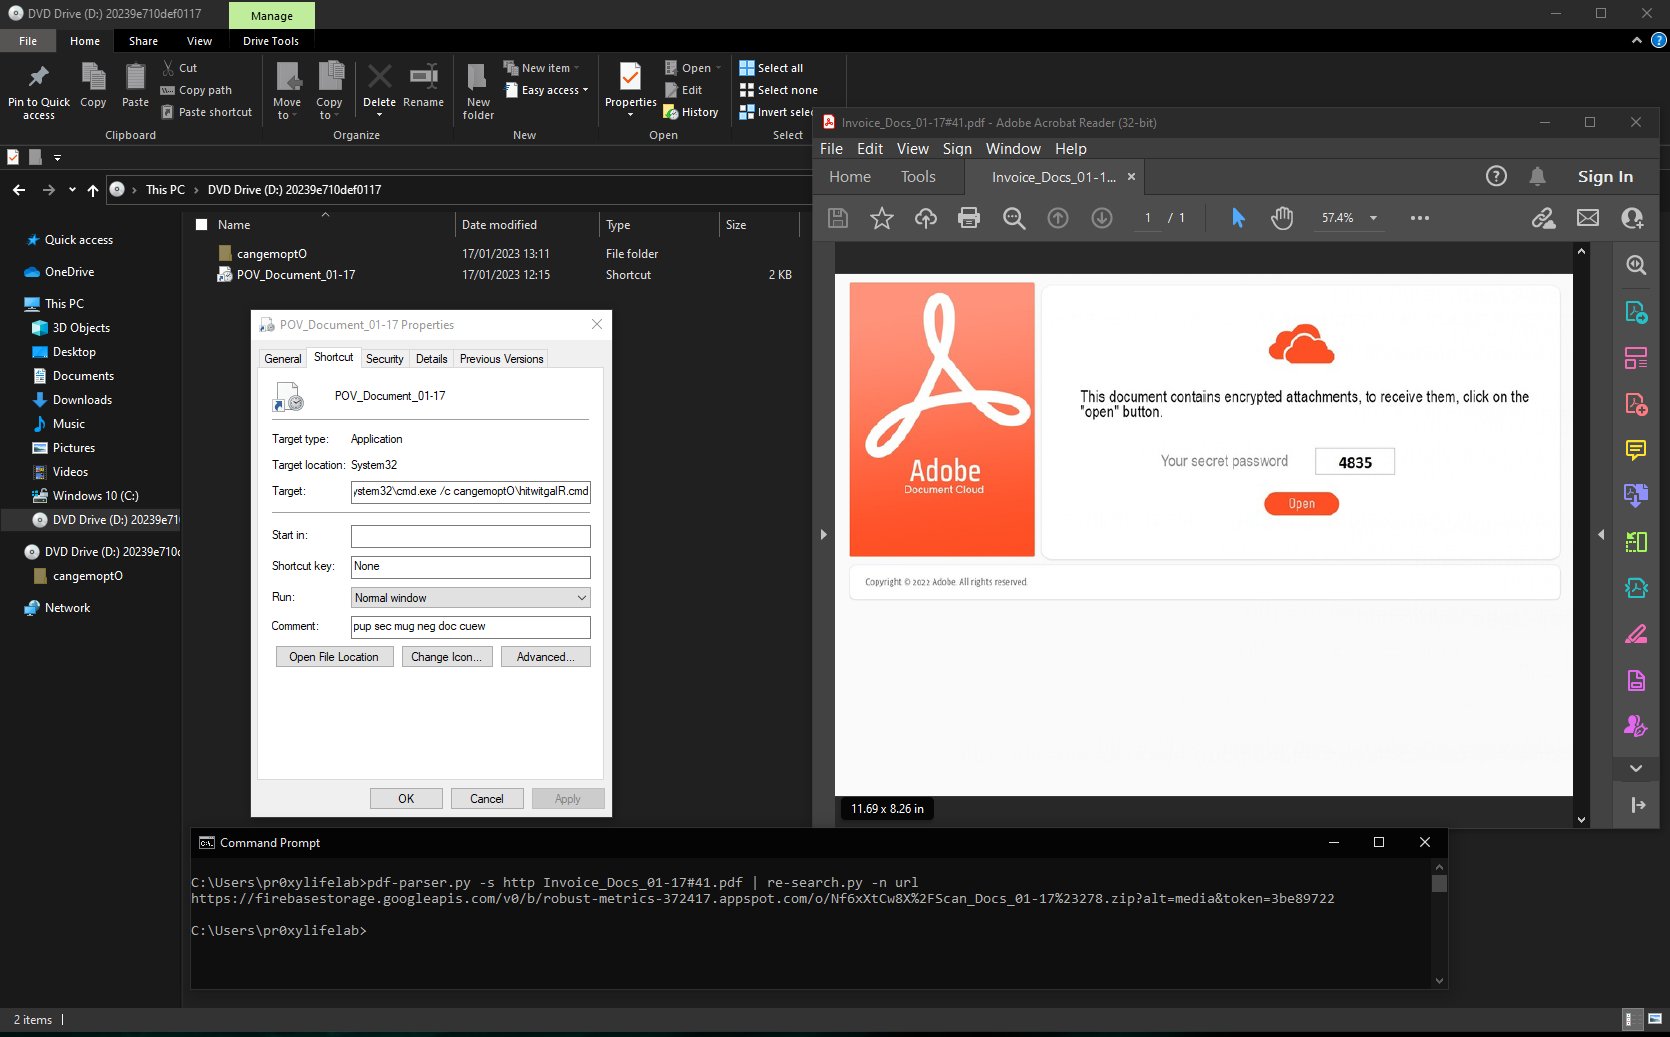Switch to the General tab in Properties
Viewport: 1670px width, 1037px height.
tap(283, 359)
